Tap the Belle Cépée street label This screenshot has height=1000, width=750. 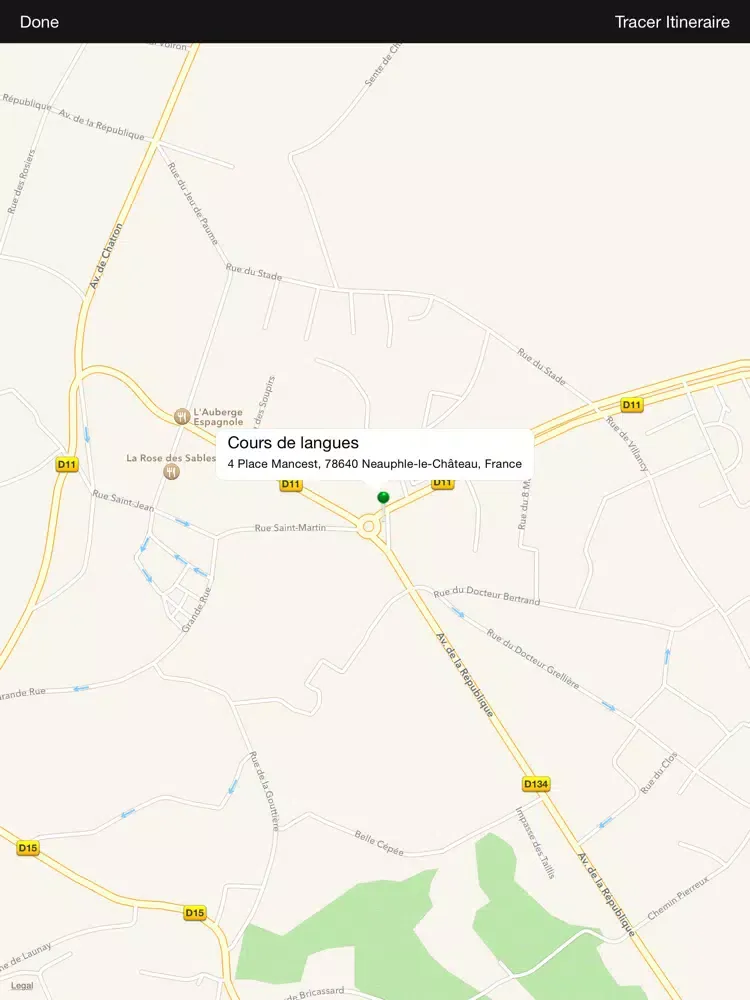[379, 842]
